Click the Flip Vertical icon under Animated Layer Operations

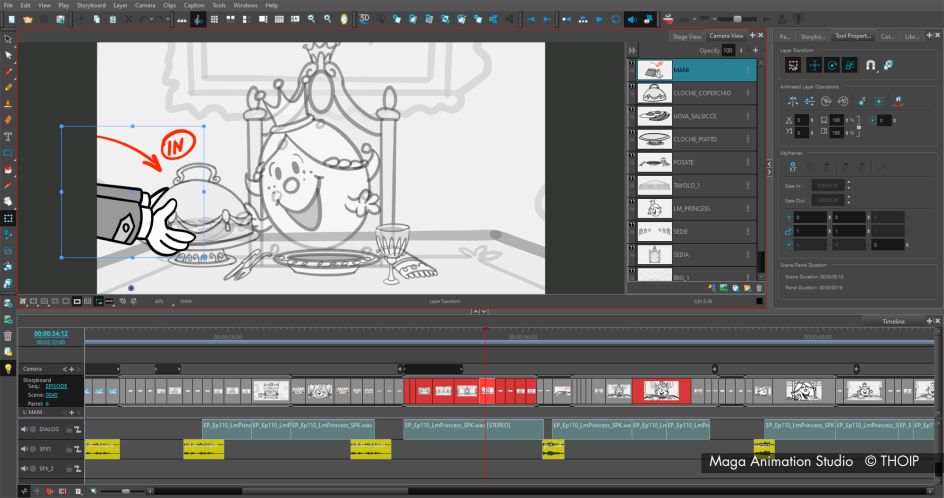[x=809, y=101]
